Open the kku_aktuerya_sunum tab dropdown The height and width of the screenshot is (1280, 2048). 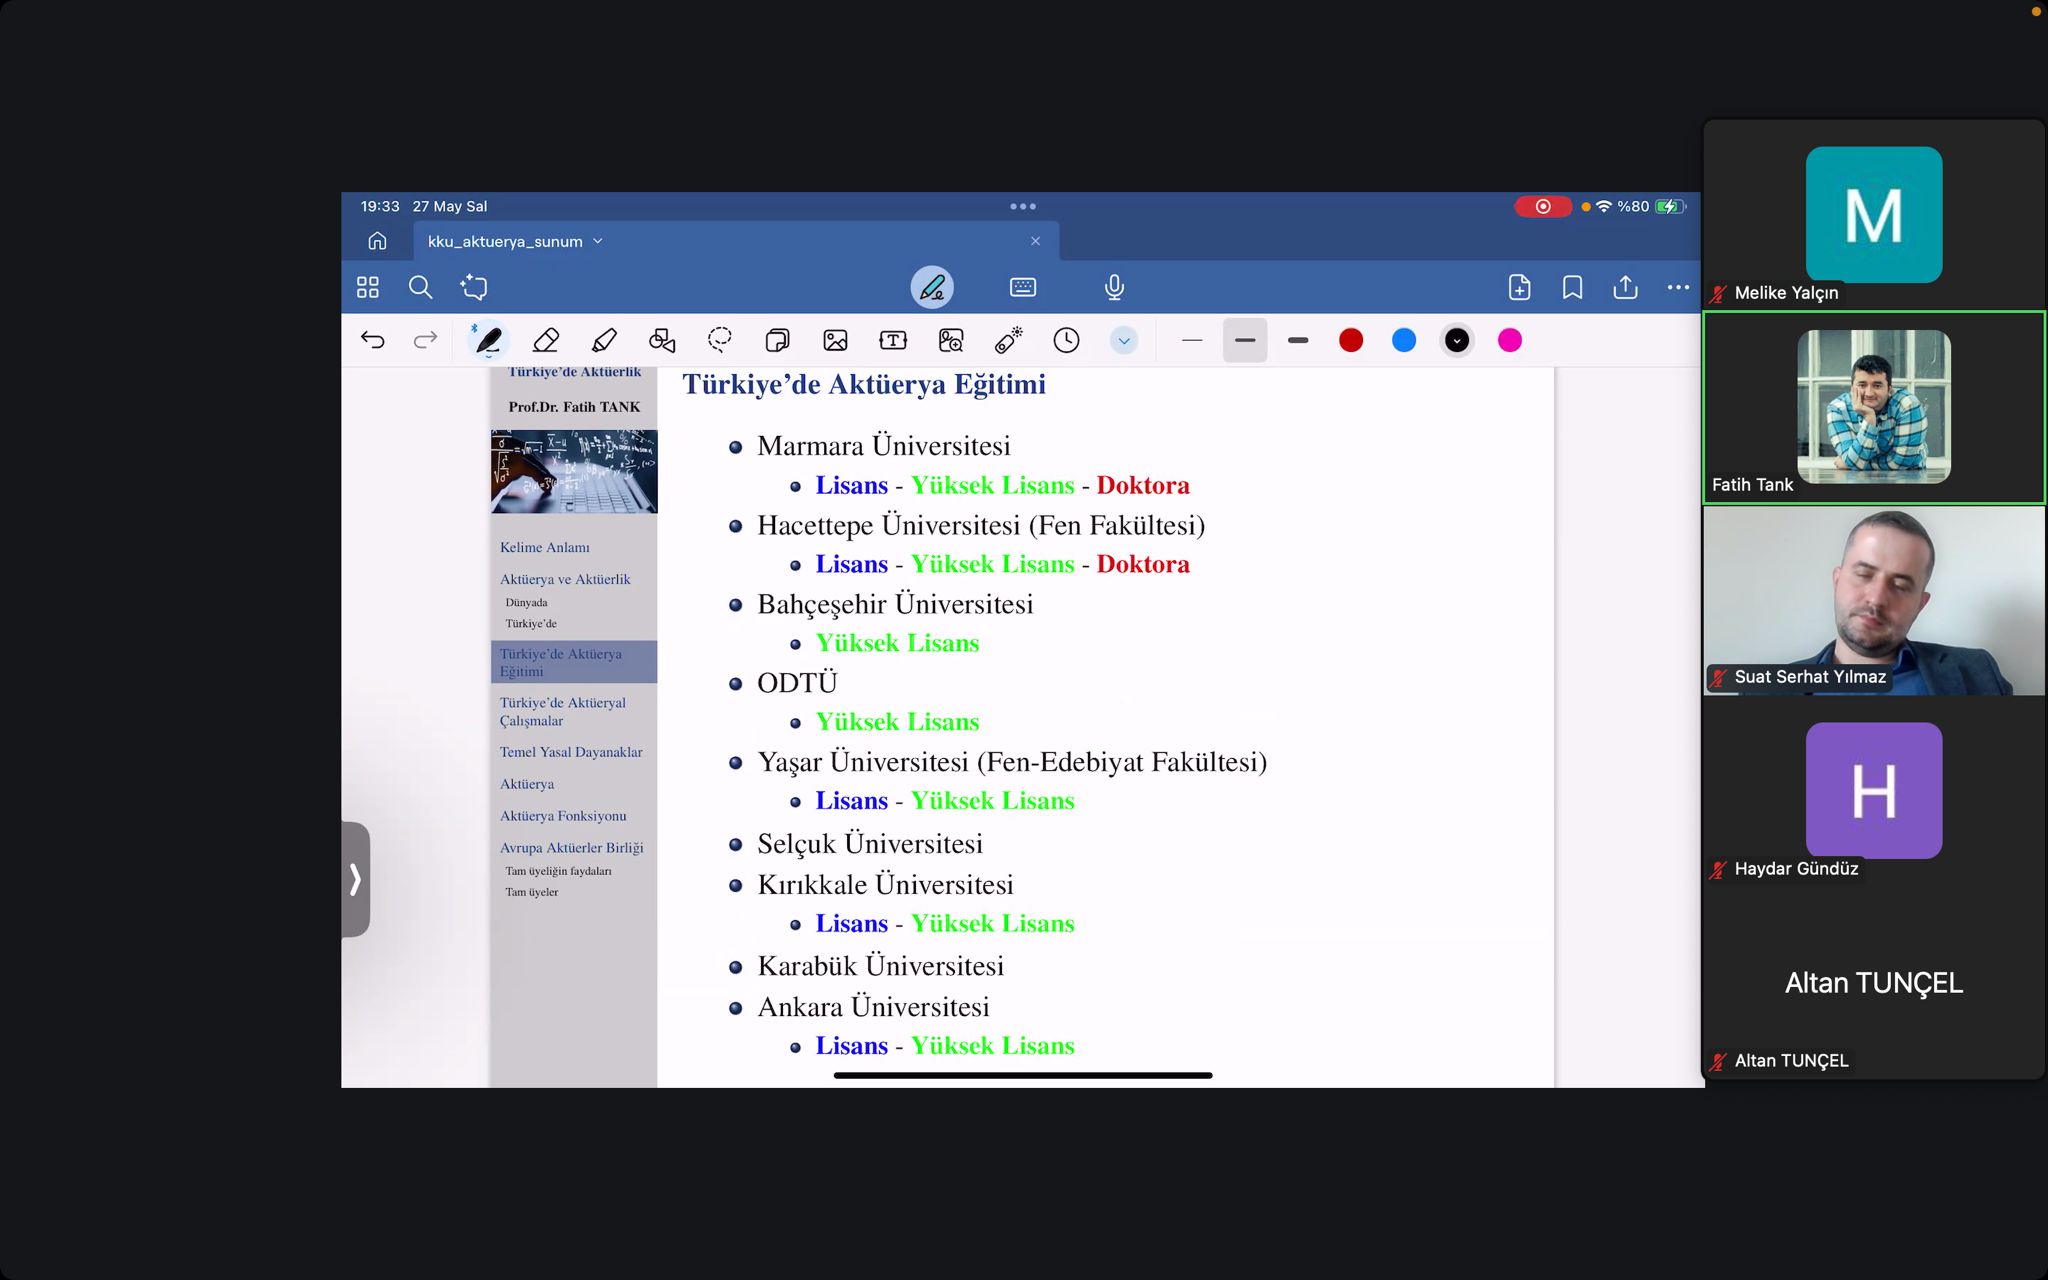click(x=598, y=241)
